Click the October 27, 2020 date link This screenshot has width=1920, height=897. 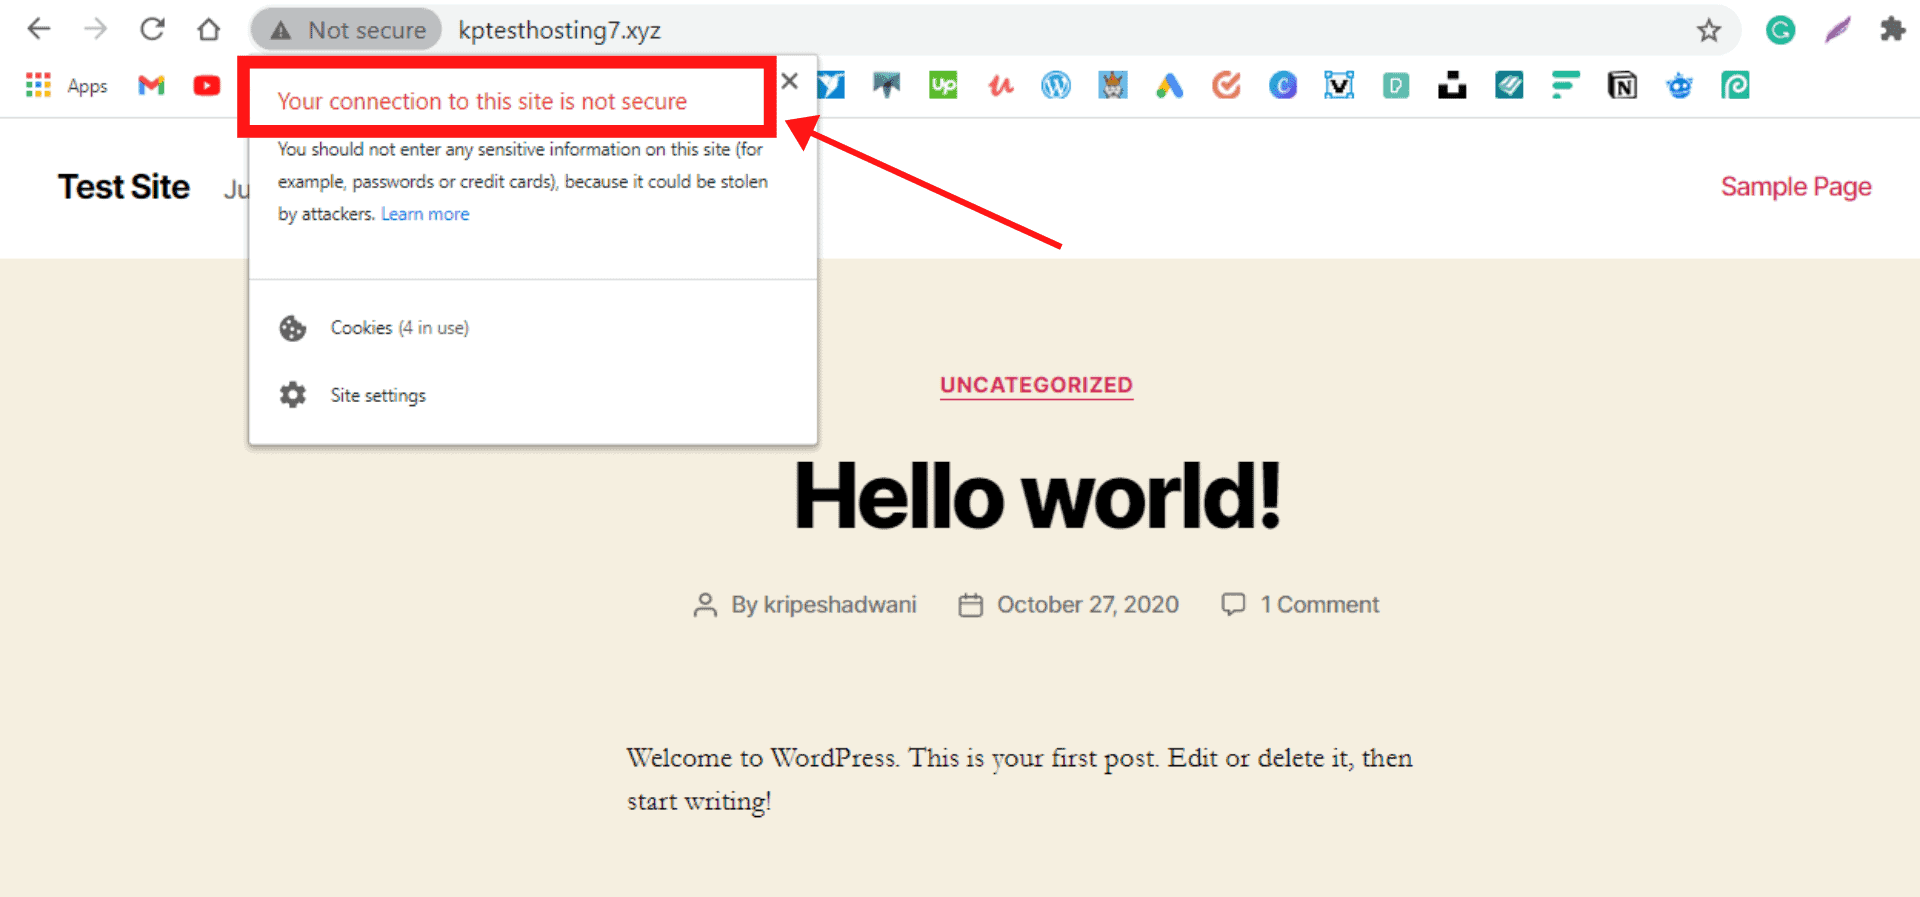click(1088, 605)
